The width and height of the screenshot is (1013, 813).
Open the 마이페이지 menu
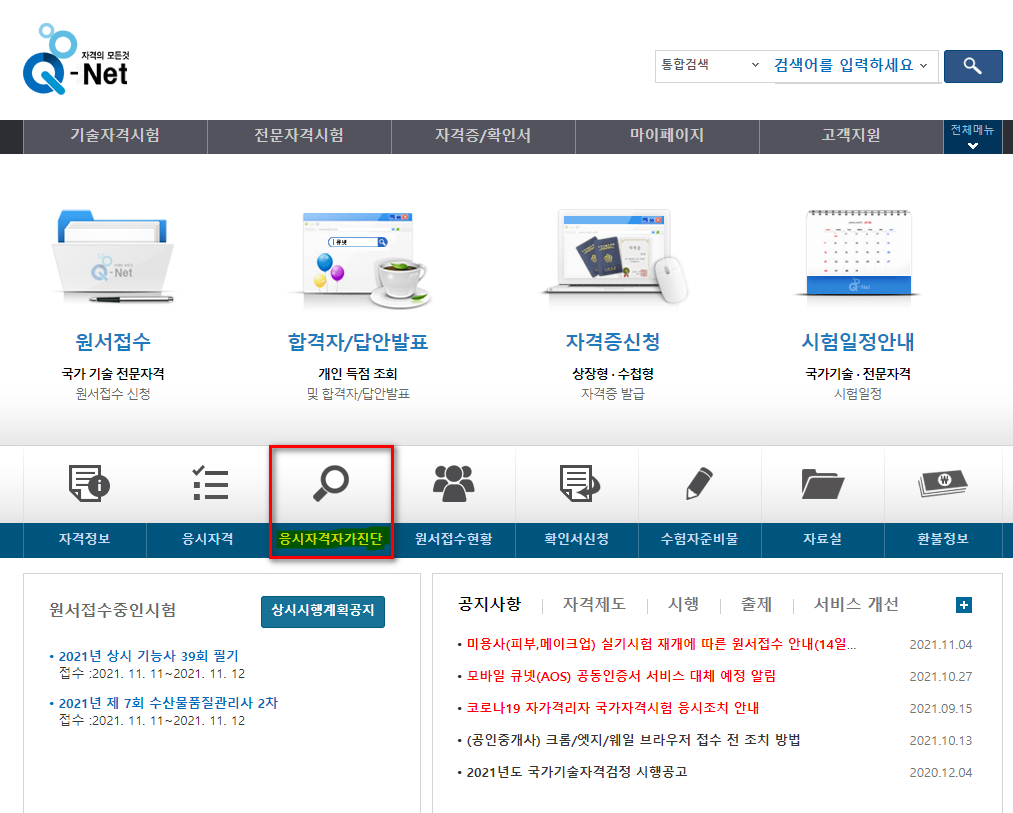[x=667, y=136]
